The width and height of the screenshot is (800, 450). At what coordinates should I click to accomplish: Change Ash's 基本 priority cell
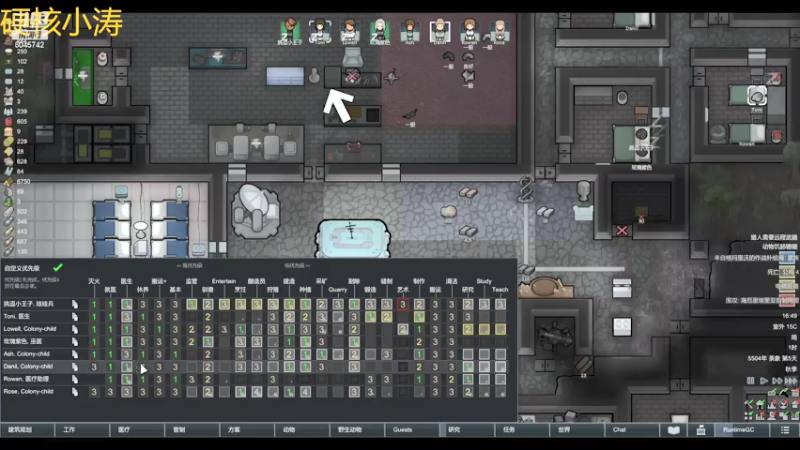click(x=175, y=354)
